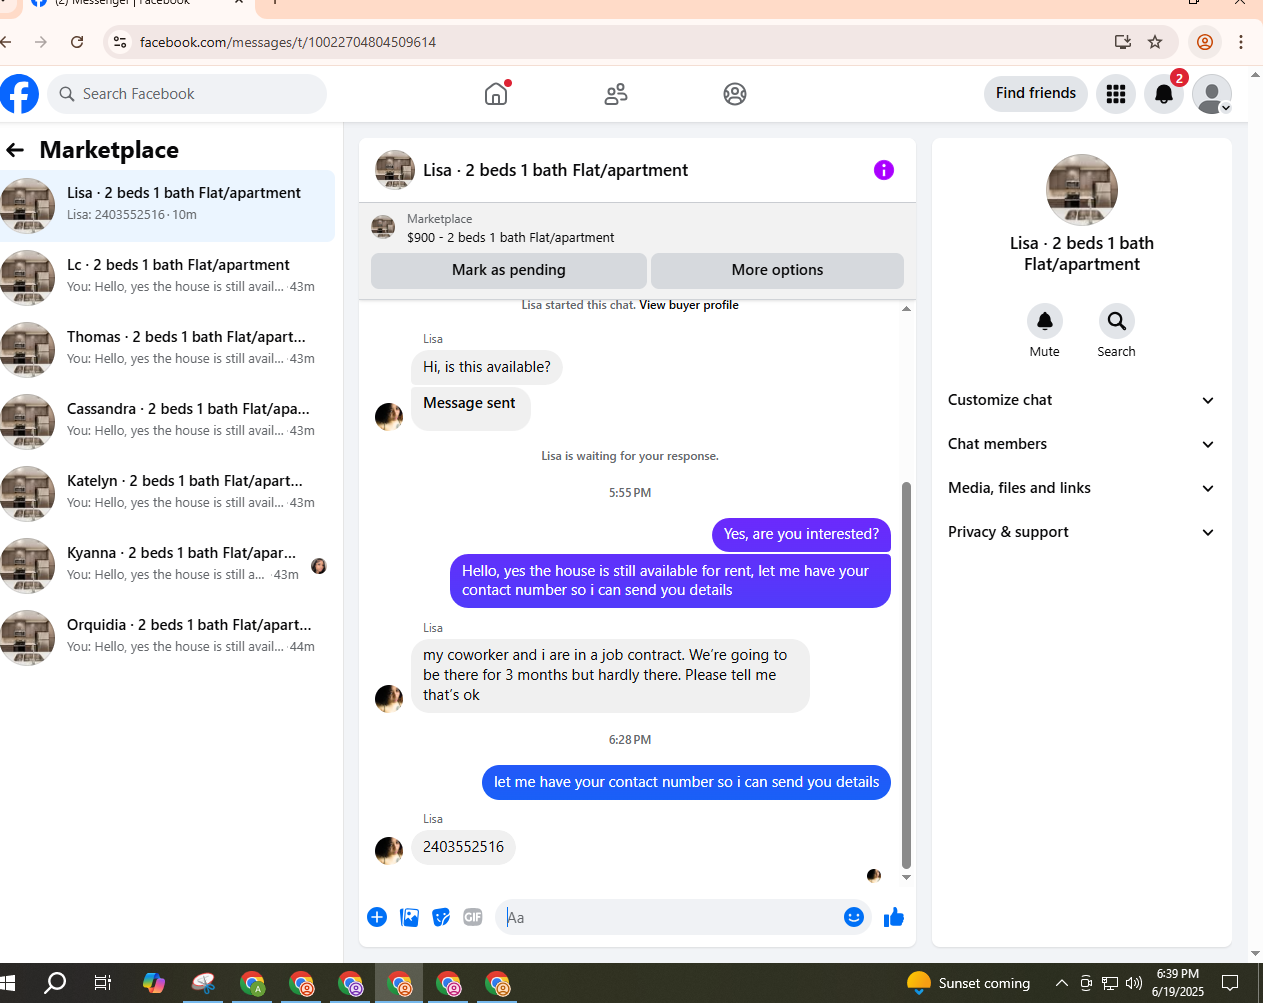
Task: Open the Cassandra conversation in the list
Action: coord(167,422)
